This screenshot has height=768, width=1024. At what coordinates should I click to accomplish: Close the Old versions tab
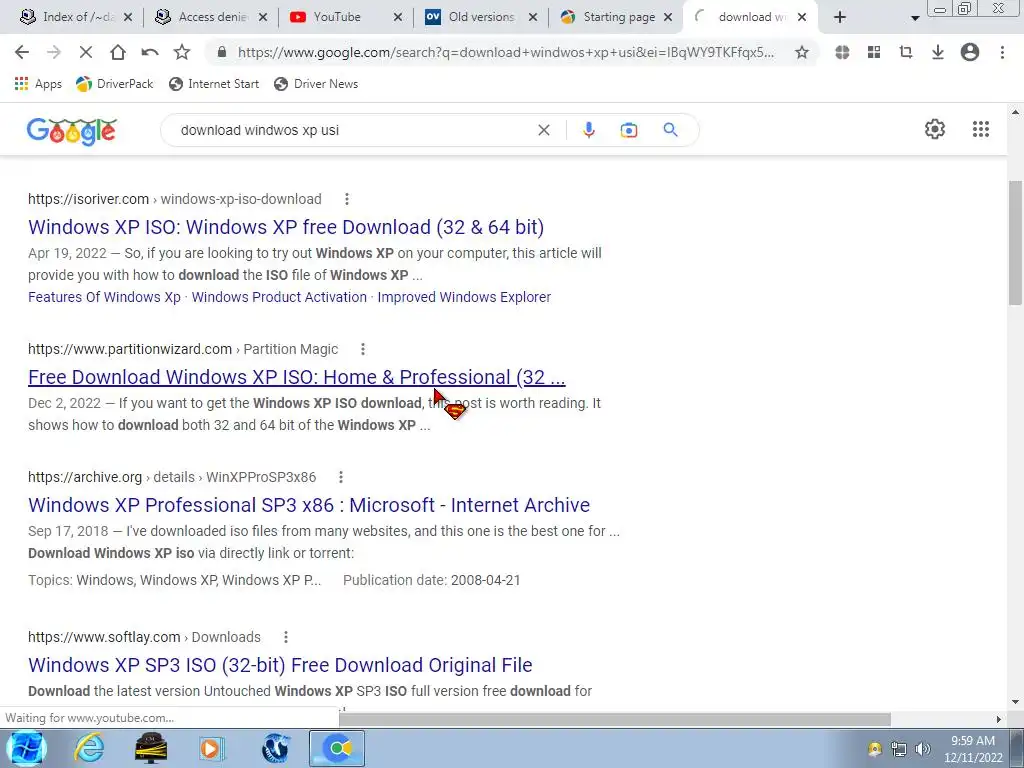click(533, 18)
